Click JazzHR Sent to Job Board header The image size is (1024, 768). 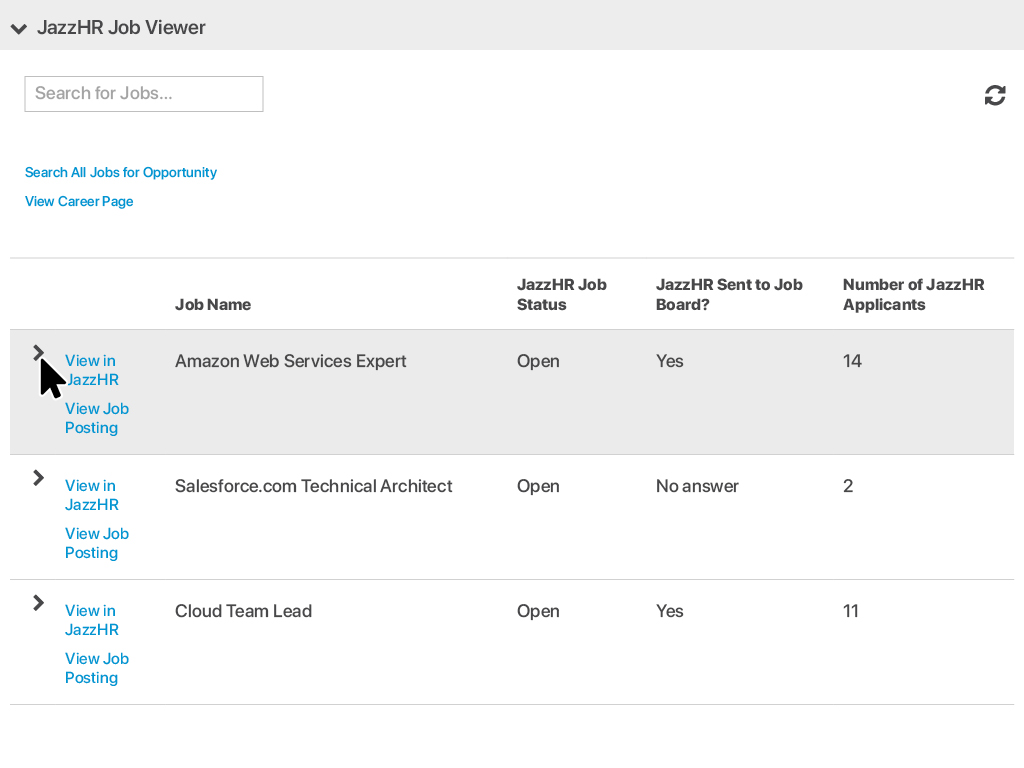[729, 295]
